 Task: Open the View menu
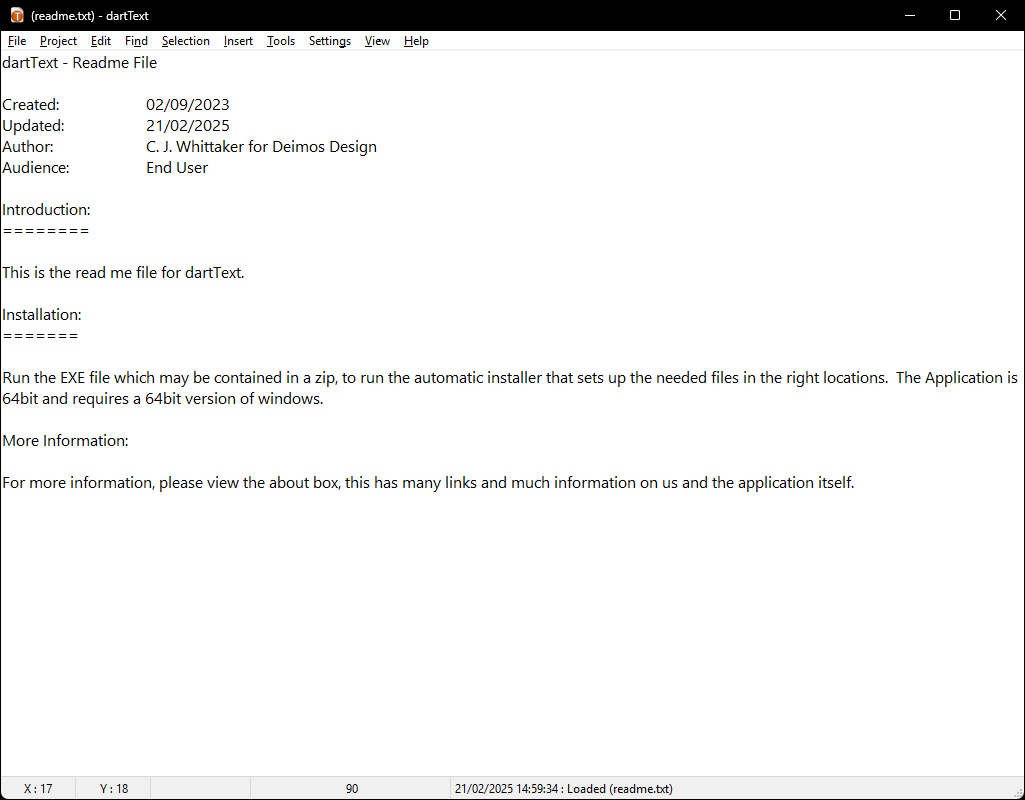(x=377, y=41)
